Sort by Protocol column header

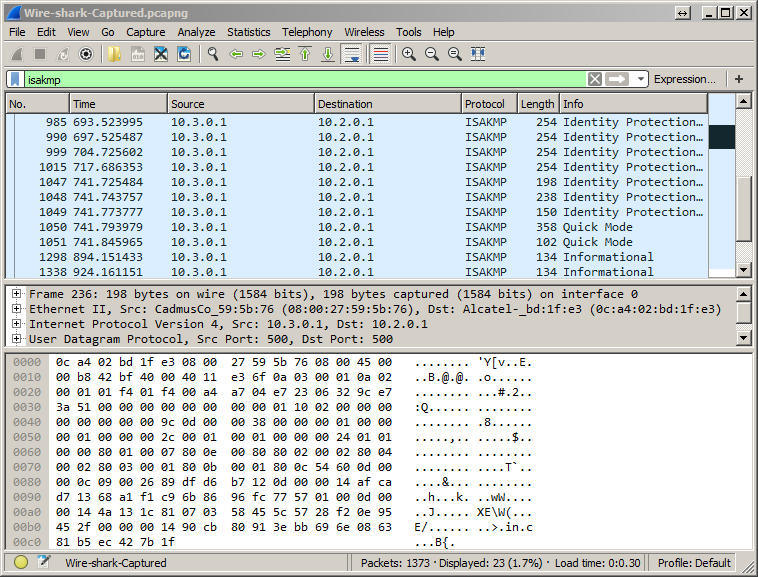tap(489, 104)
